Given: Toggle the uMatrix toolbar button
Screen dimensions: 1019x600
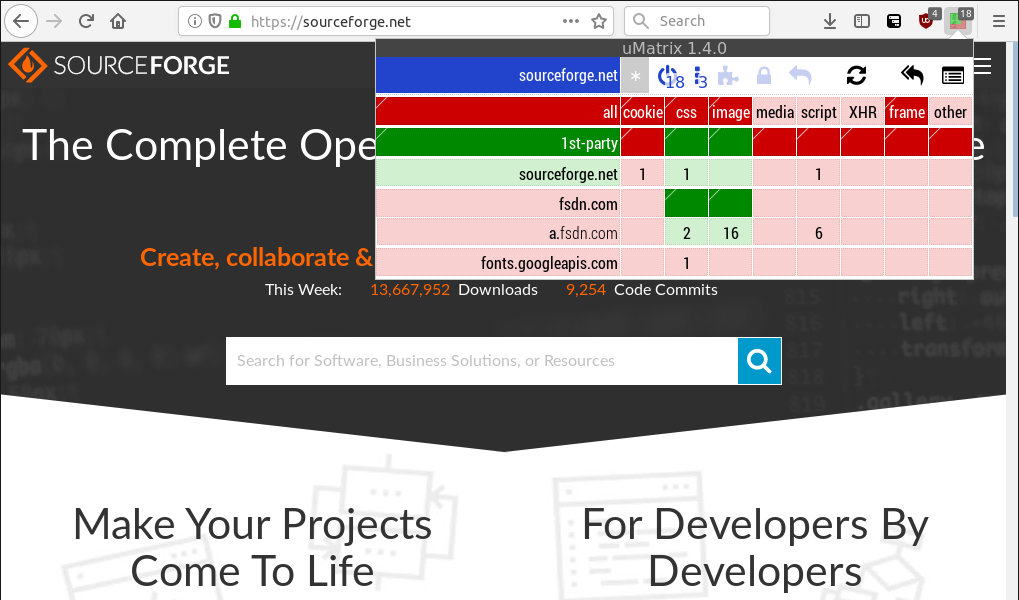Looking at the screenshot, I should (959, 20).
